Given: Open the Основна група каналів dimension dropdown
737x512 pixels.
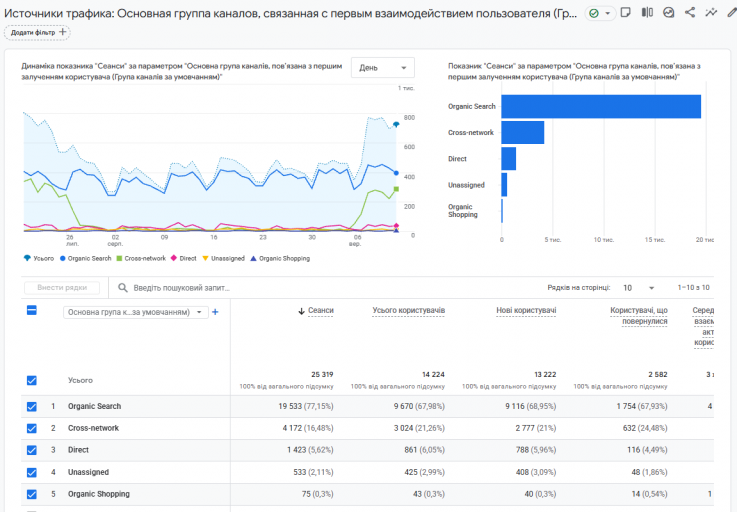Looking at the screenshot, I should pyautogui.click(x=135, y=312).
